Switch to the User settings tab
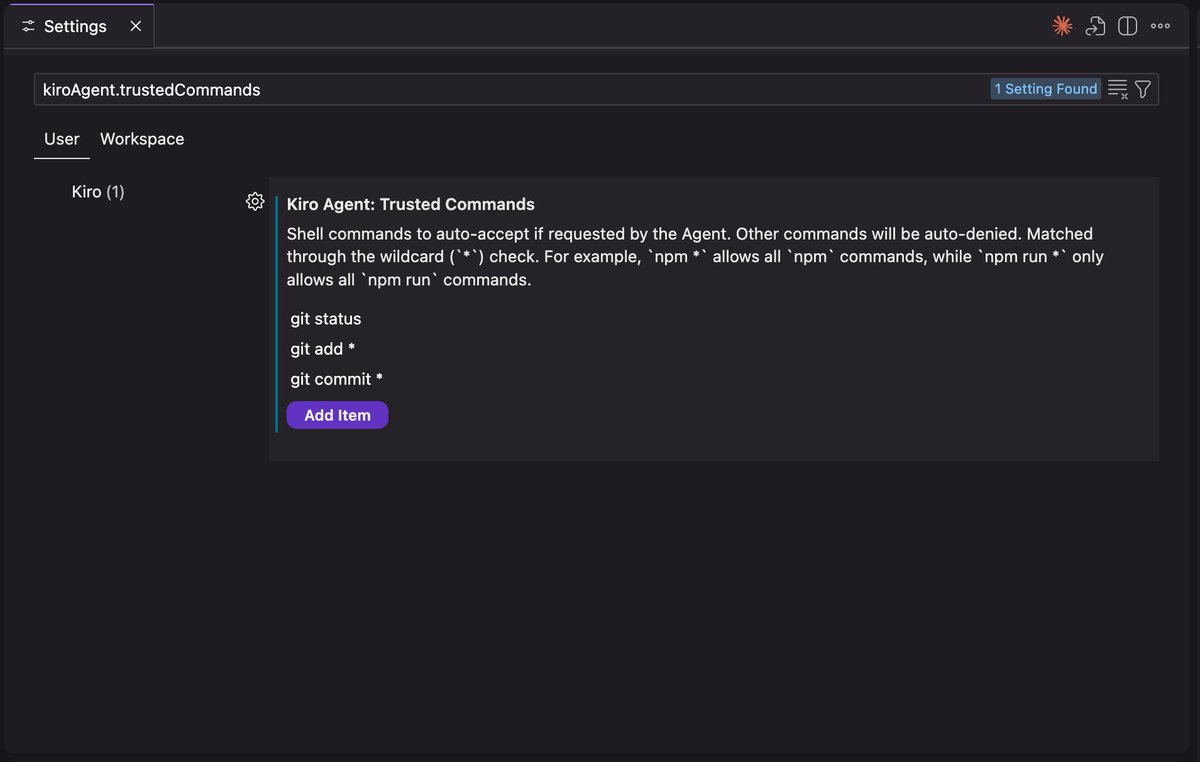The height and width of the screenshot is (762, 1200). [62, 139]
